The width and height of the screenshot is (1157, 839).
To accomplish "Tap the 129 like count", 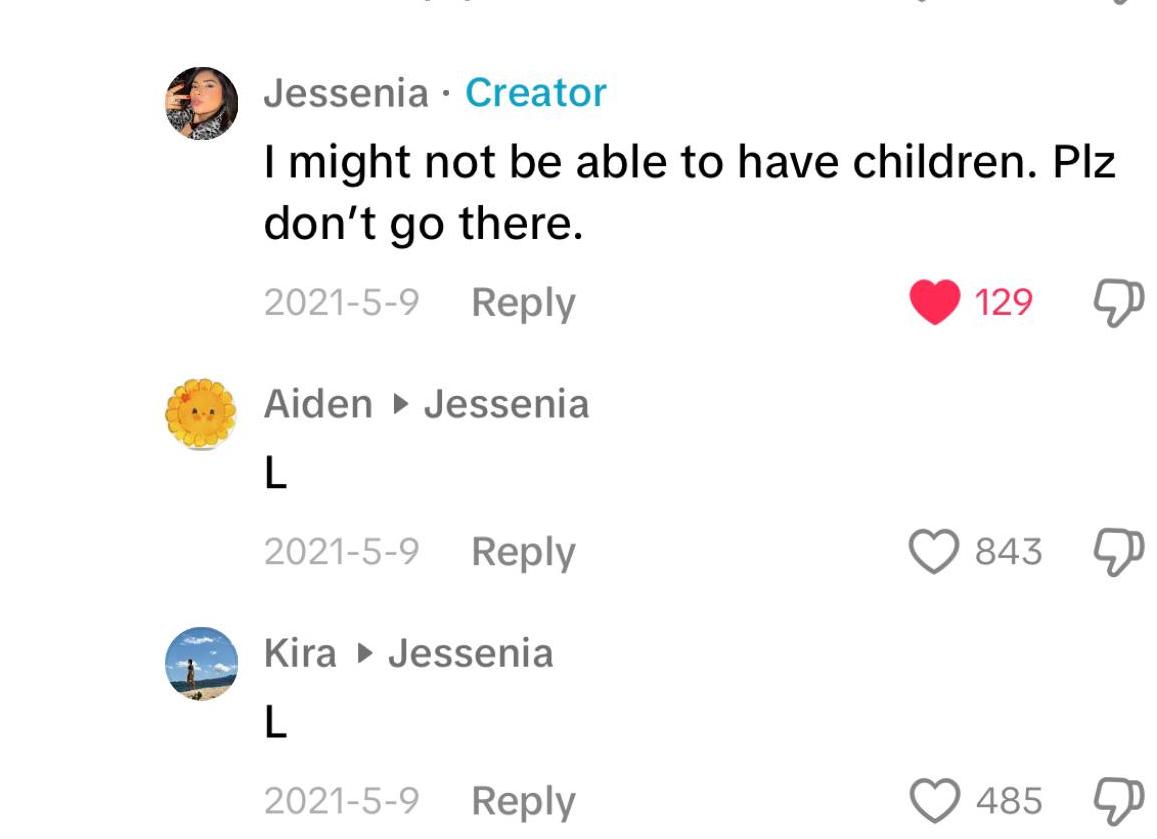I will [1003, 302].
